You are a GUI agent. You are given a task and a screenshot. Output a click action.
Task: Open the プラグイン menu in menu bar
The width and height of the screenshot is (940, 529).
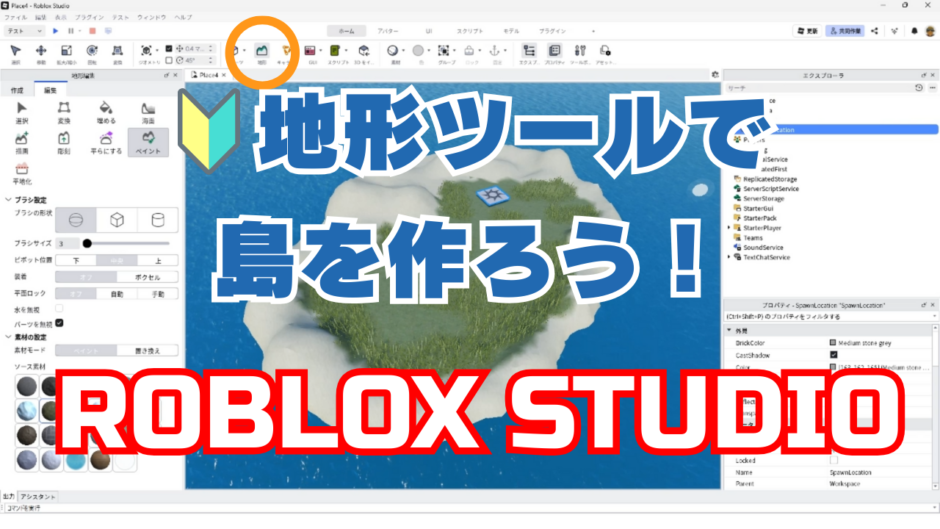tap(89, 18)
